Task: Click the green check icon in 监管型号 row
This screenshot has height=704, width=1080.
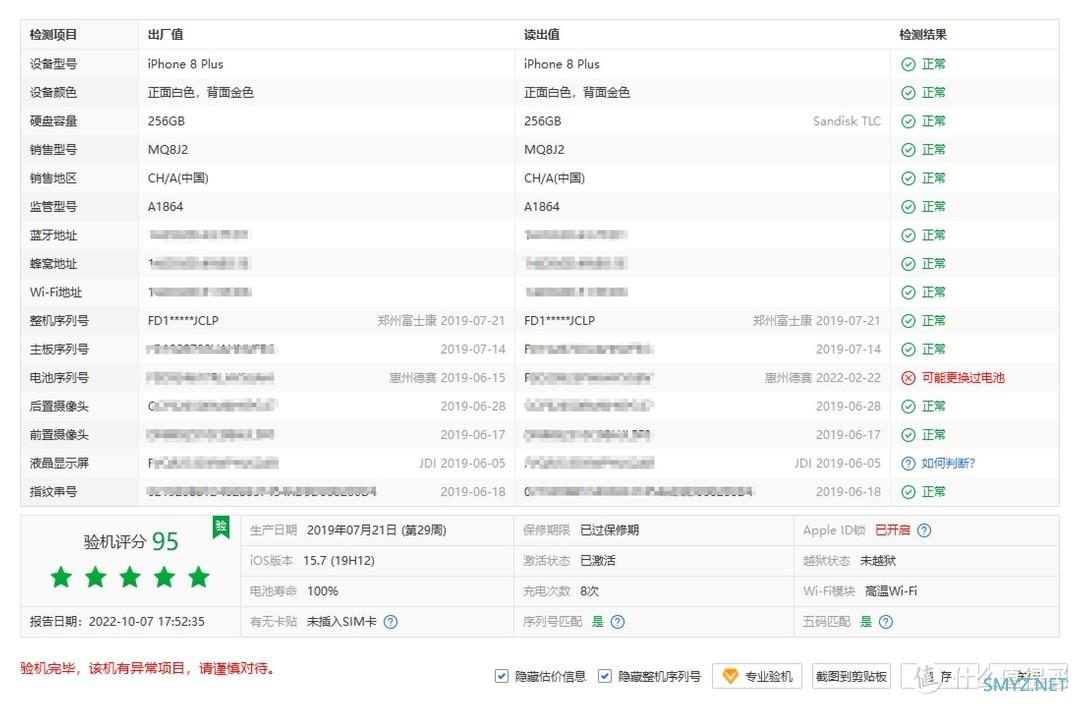Action: point(908,207)
